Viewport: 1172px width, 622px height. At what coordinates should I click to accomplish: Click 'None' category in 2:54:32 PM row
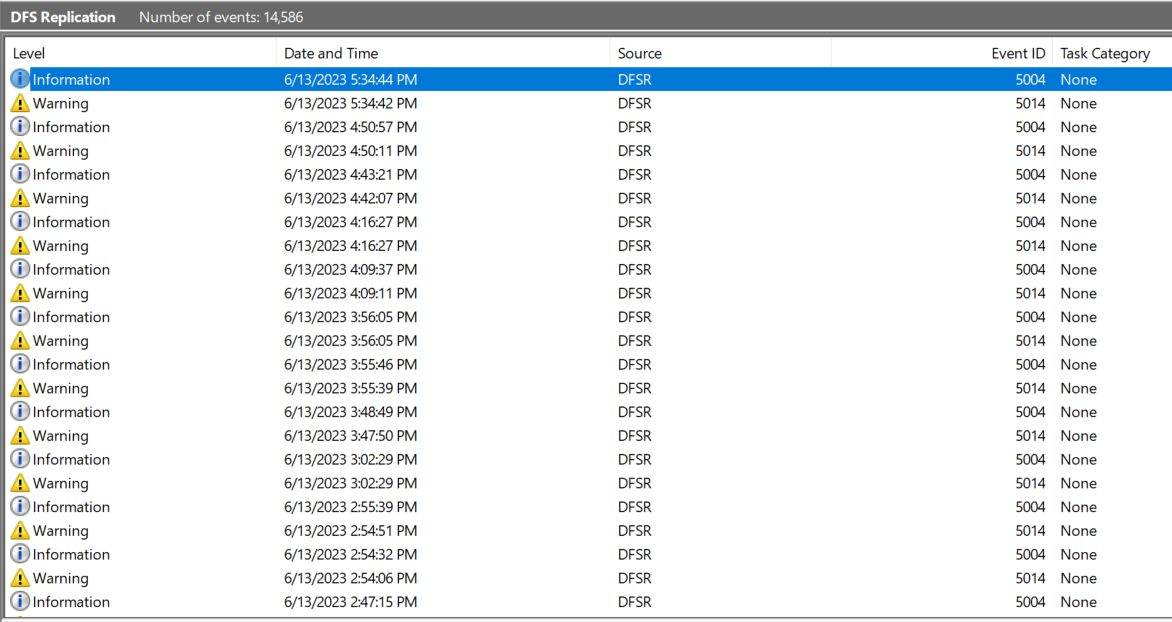click(1079, 554)
